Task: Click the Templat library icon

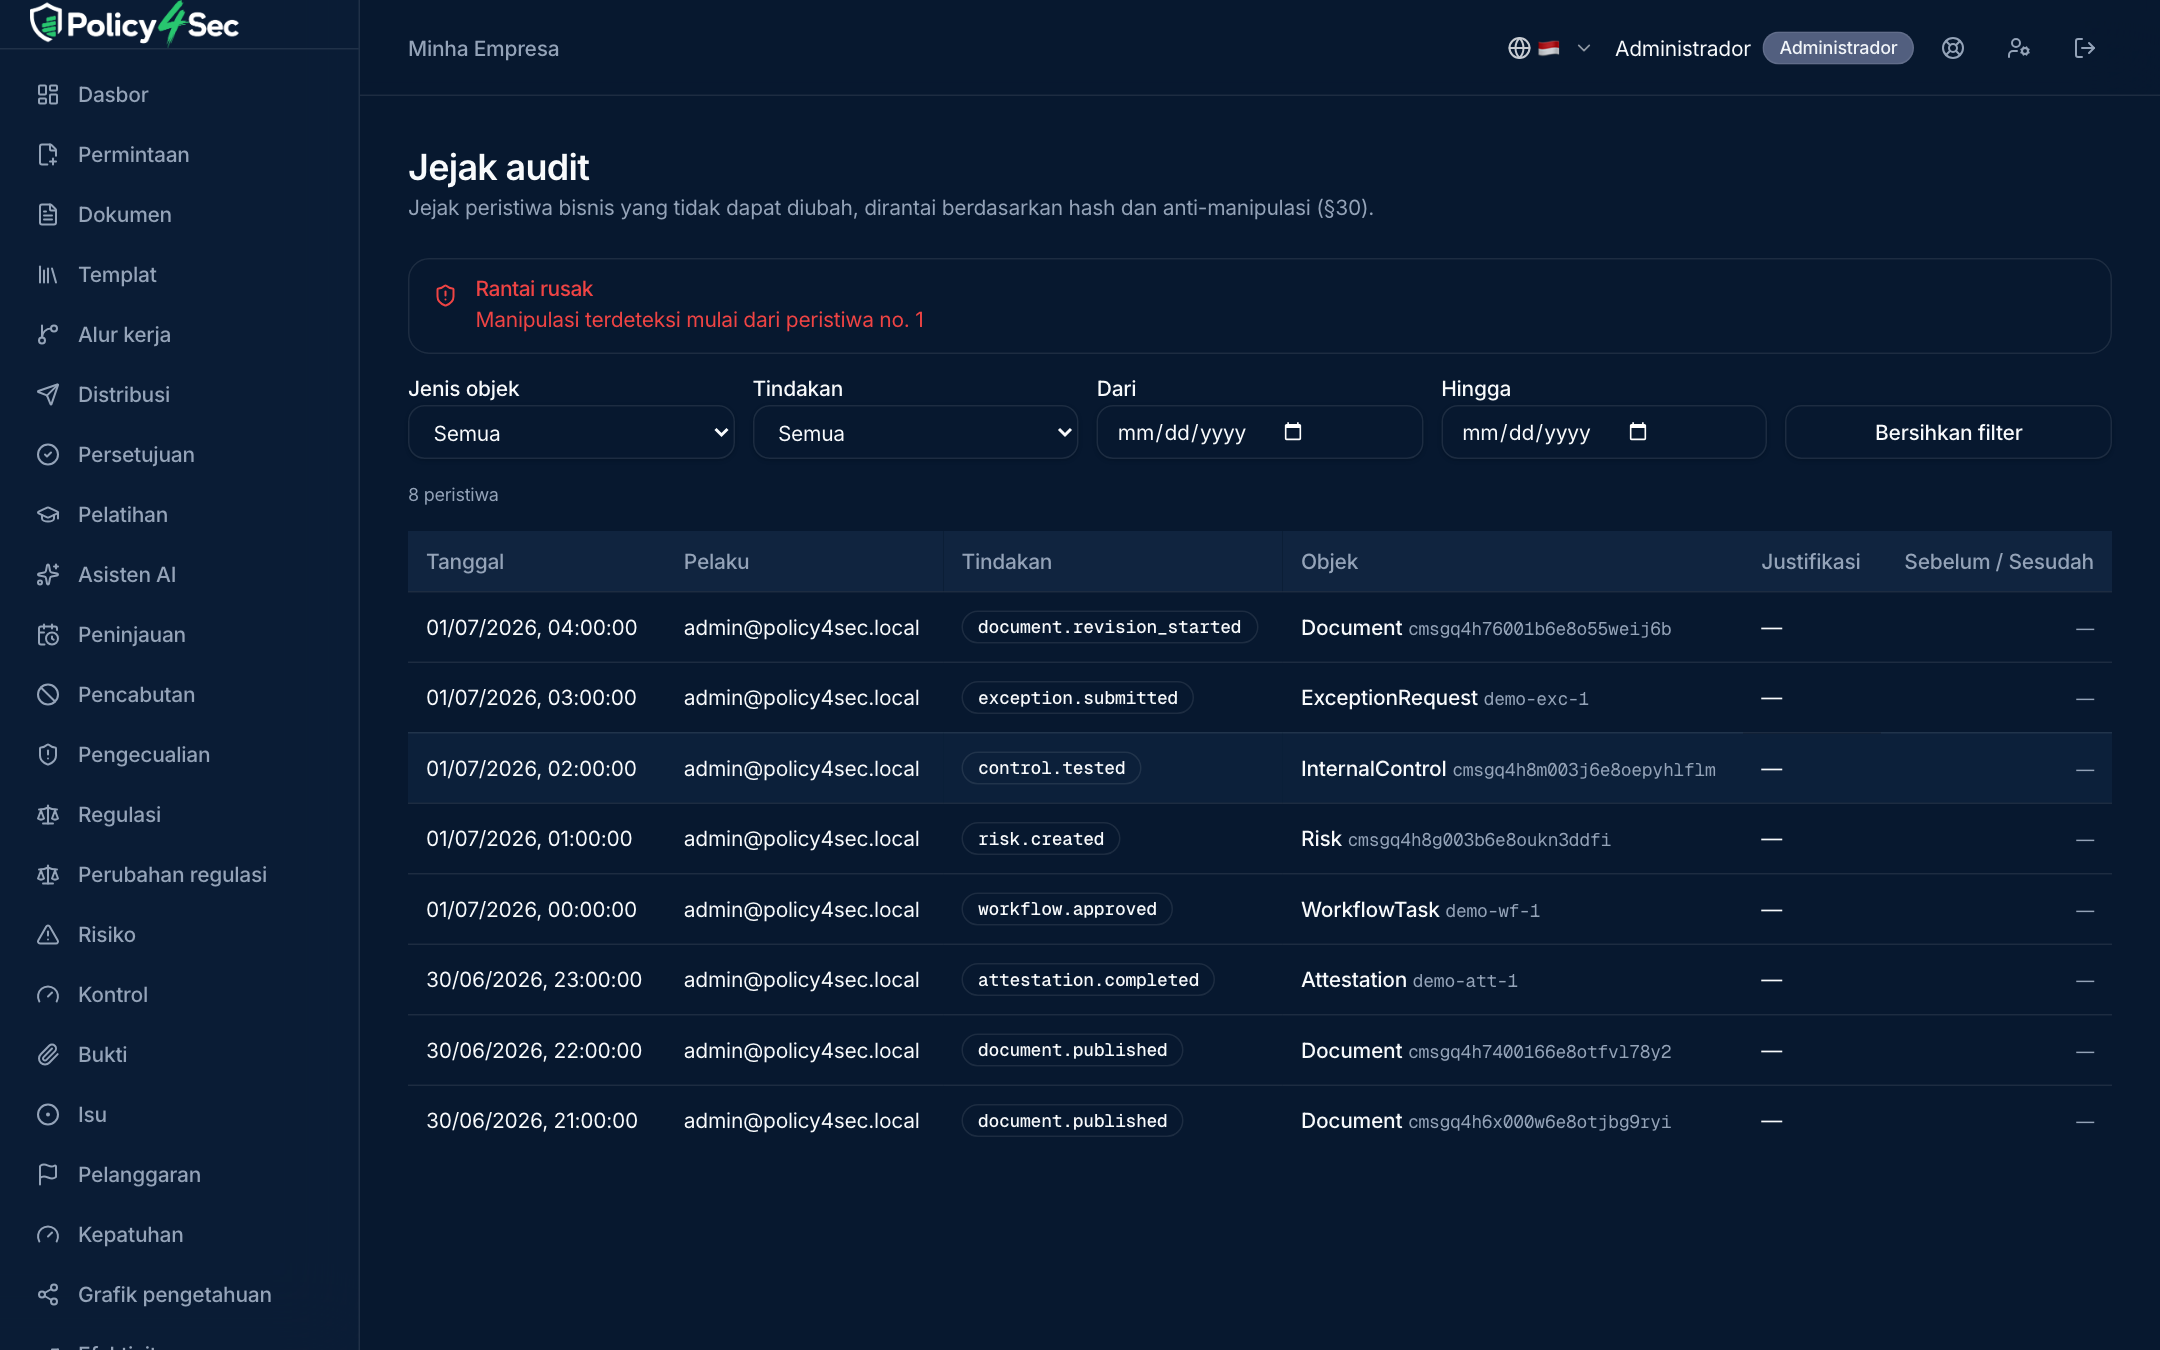Action: click(x=48, y=275)
